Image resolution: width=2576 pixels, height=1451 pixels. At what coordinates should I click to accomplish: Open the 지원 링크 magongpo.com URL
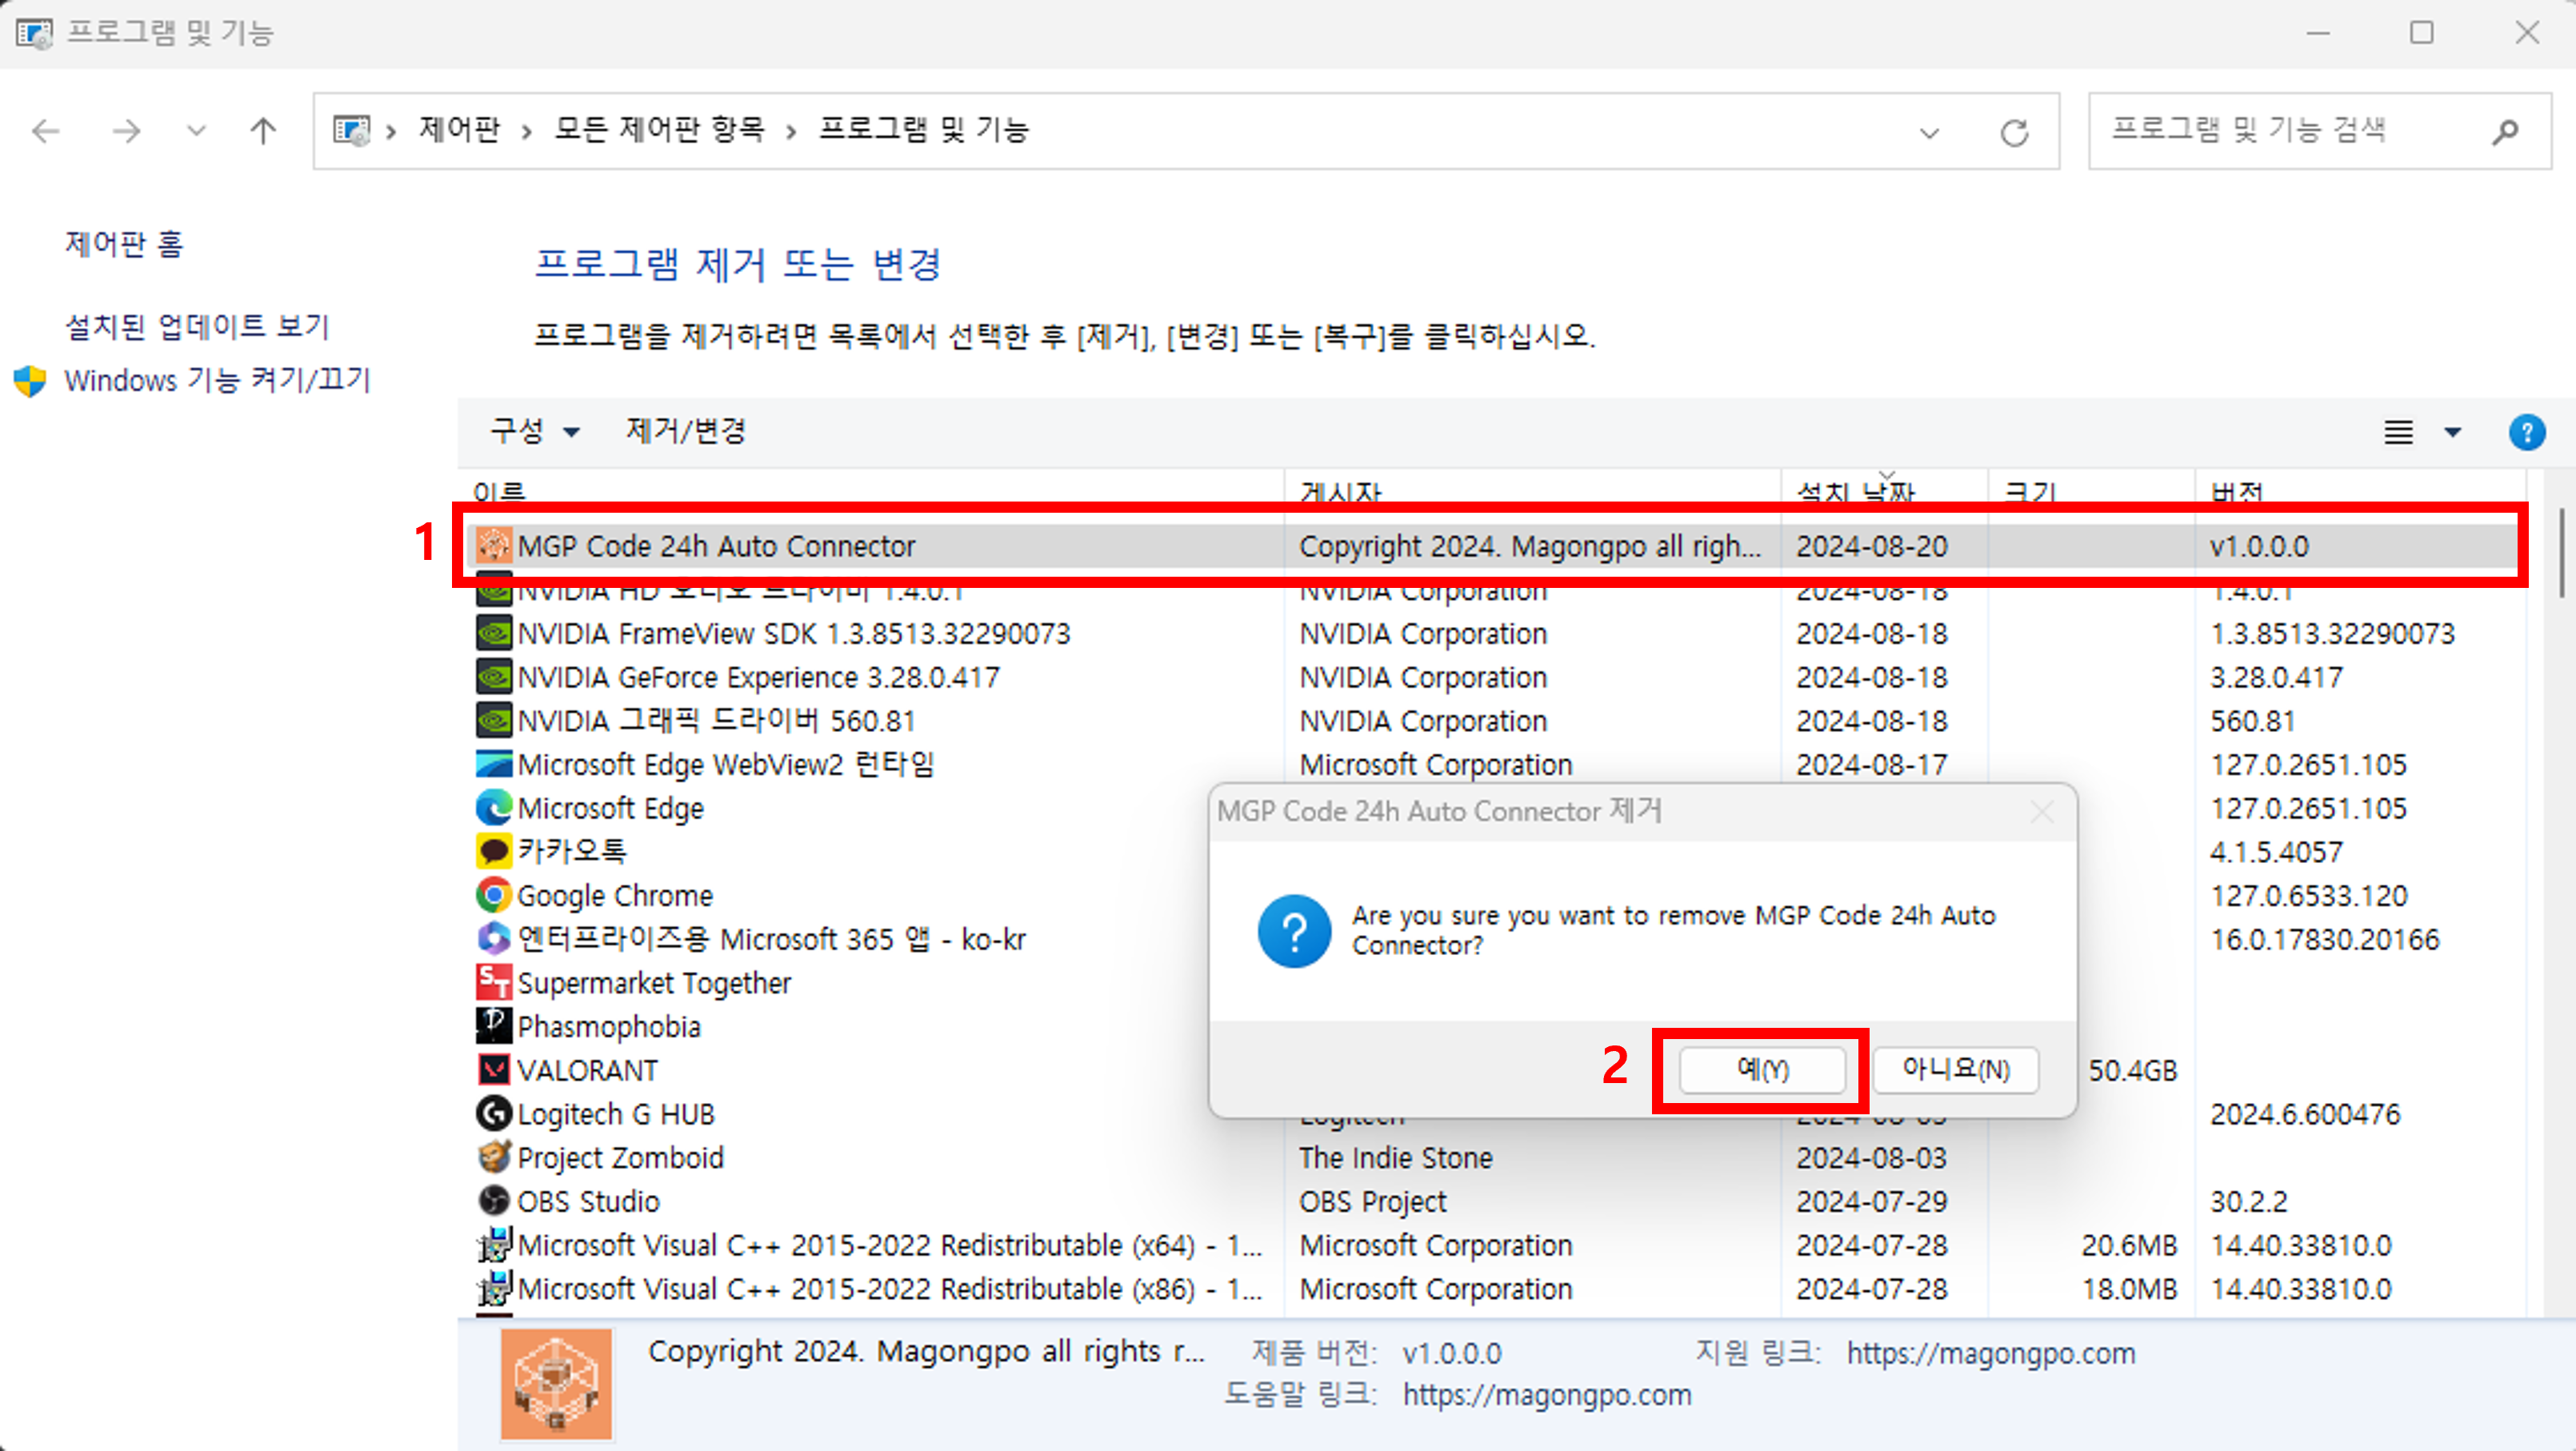(x=1991, y=1353)
